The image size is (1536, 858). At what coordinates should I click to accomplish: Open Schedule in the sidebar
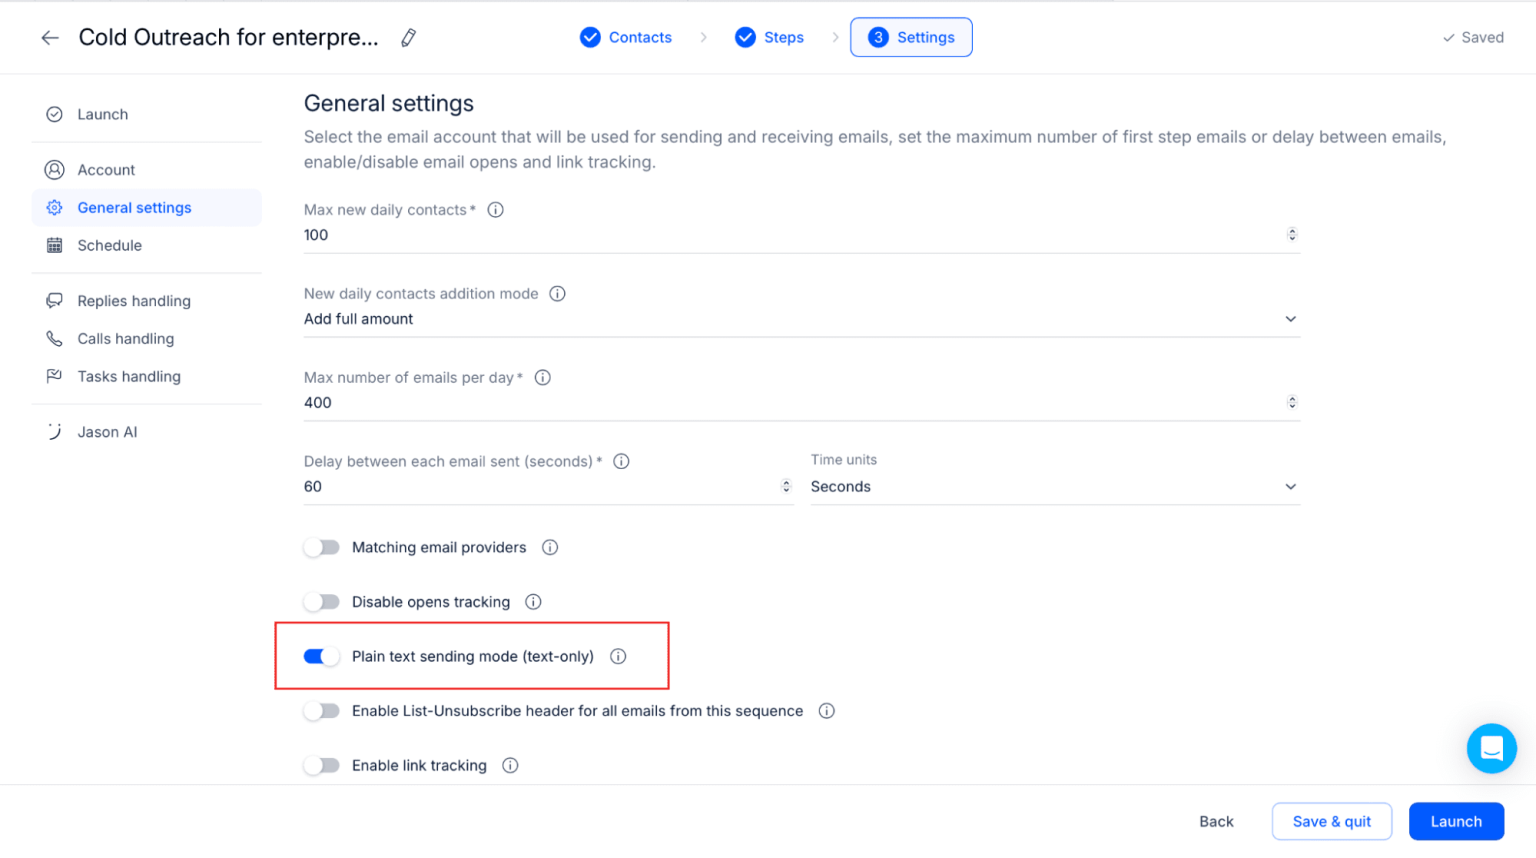click(x=109, y=245)
